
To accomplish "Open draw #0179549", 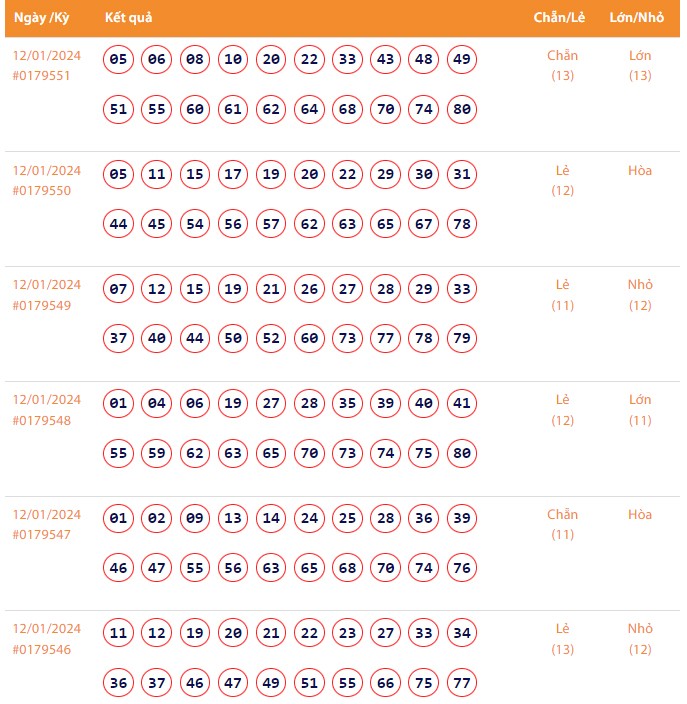I will tap(42, 305).
